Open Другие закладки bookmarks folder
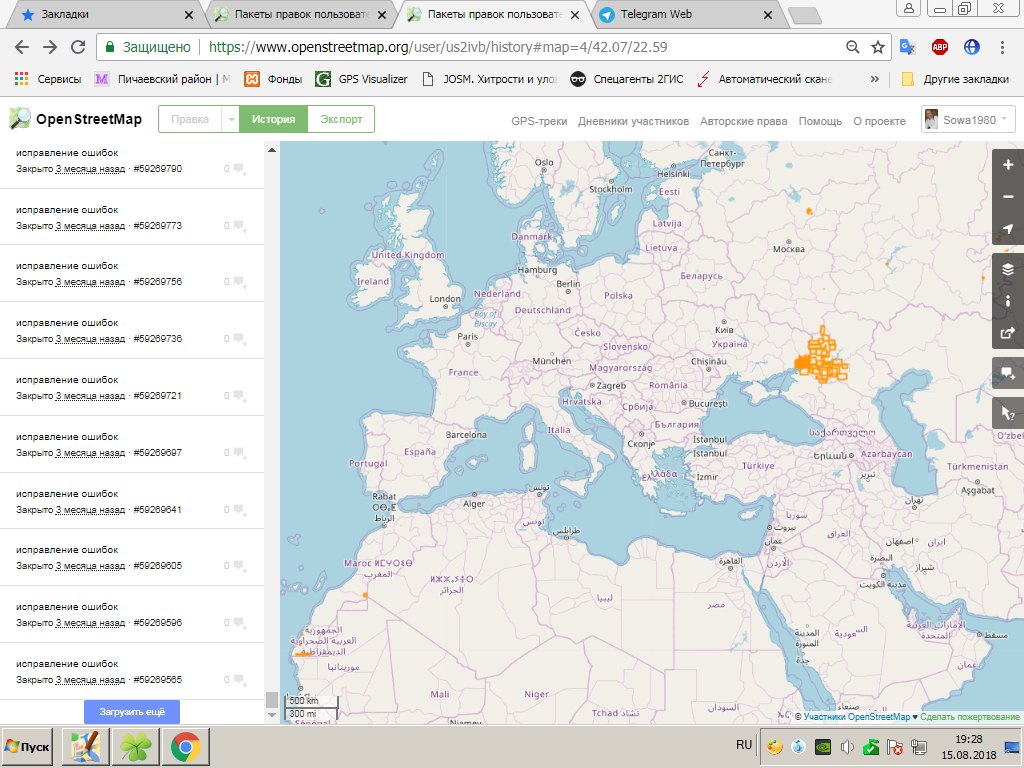1024x768 pixels. point(956,79)
